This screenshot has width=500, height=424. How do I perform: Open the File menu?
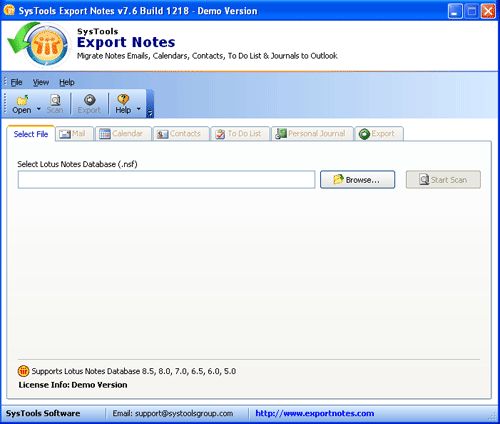click(x=16, y=82)
